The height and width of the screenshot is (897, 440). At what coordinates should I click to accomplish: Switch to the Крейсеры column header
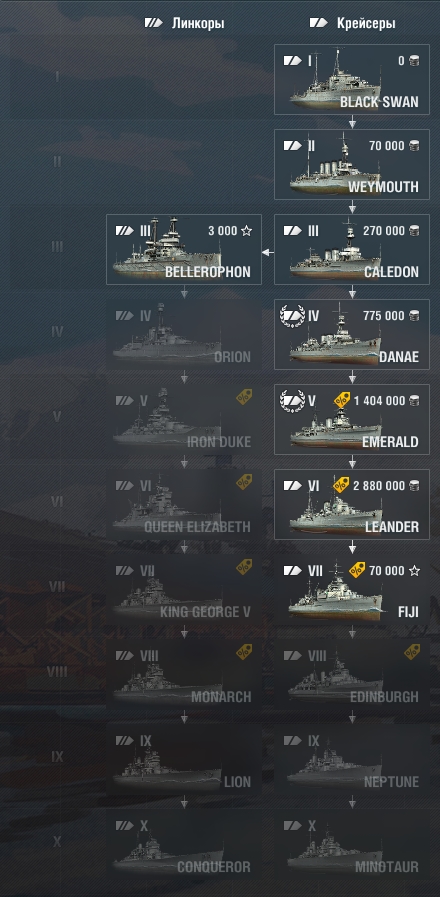pyautogui.click(x=352, y=23)
